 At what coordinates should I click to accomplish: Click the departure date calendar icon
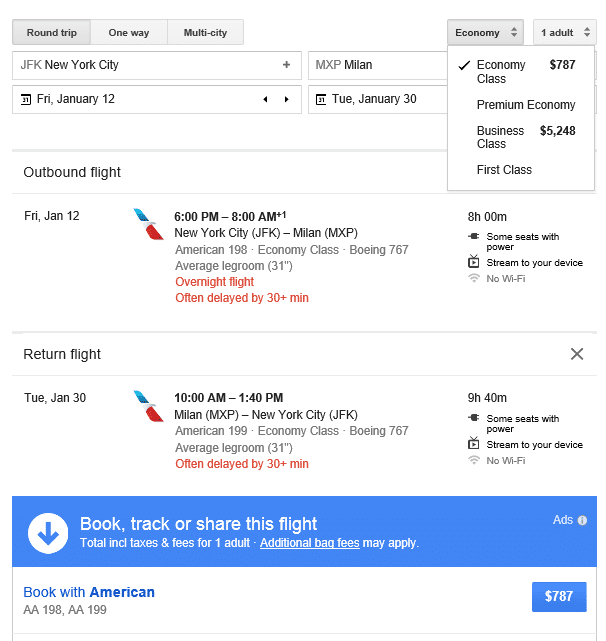[25, 99]
